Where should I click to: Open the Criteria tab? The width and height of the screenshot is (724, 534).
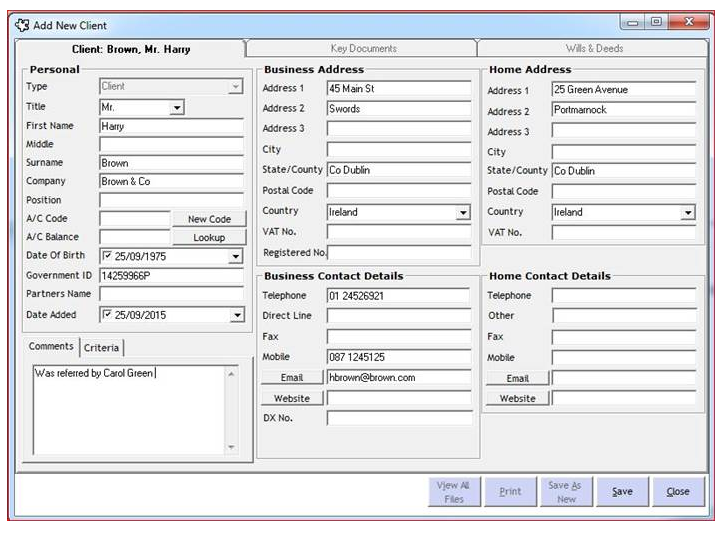(101, 348)
